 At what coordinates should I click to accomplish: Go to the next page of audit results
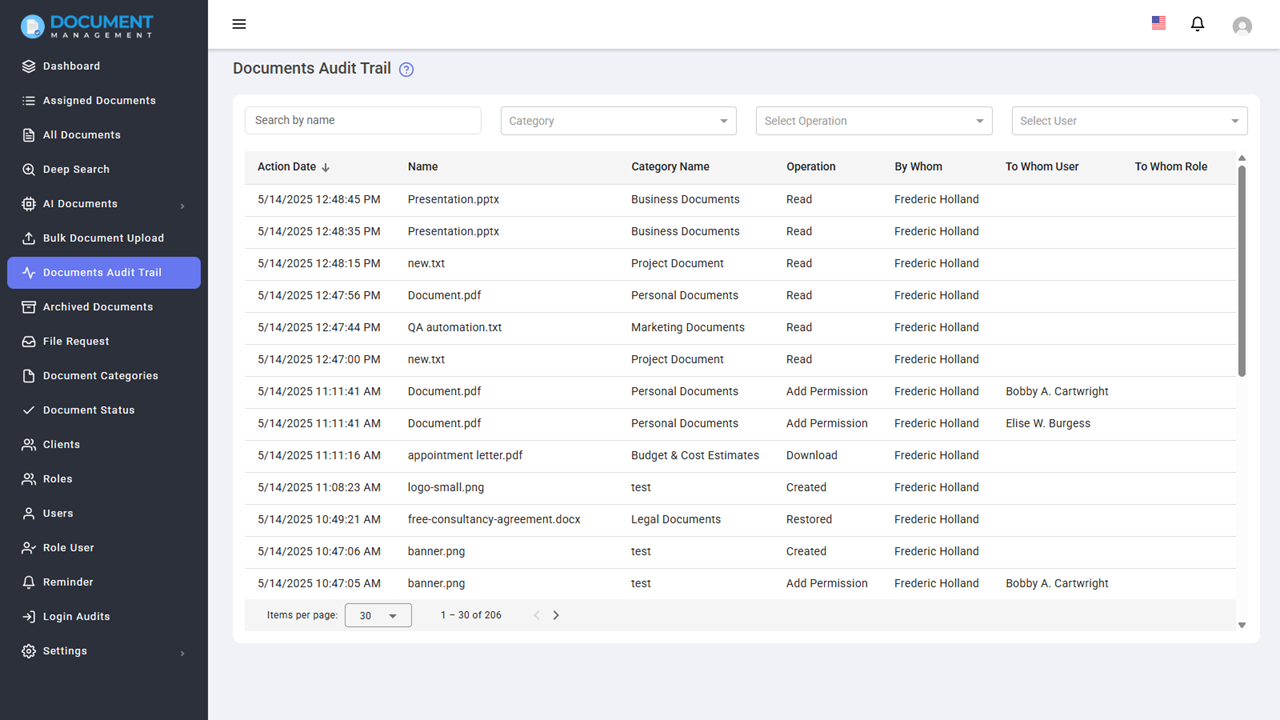[x=556, y=615]
